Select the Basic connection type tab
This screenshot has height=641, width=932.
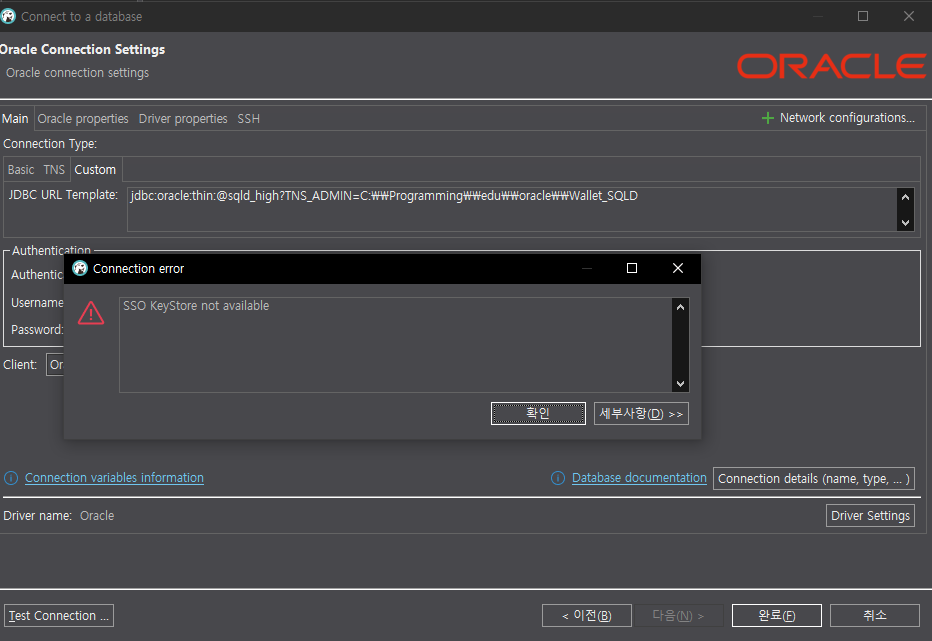(x=21, y=170)
